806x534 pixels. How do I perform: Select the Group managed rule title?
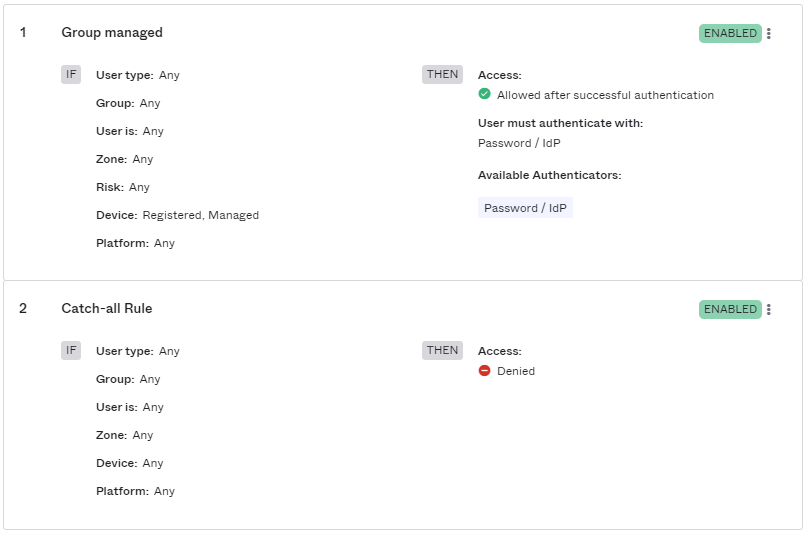coord(112,33)
